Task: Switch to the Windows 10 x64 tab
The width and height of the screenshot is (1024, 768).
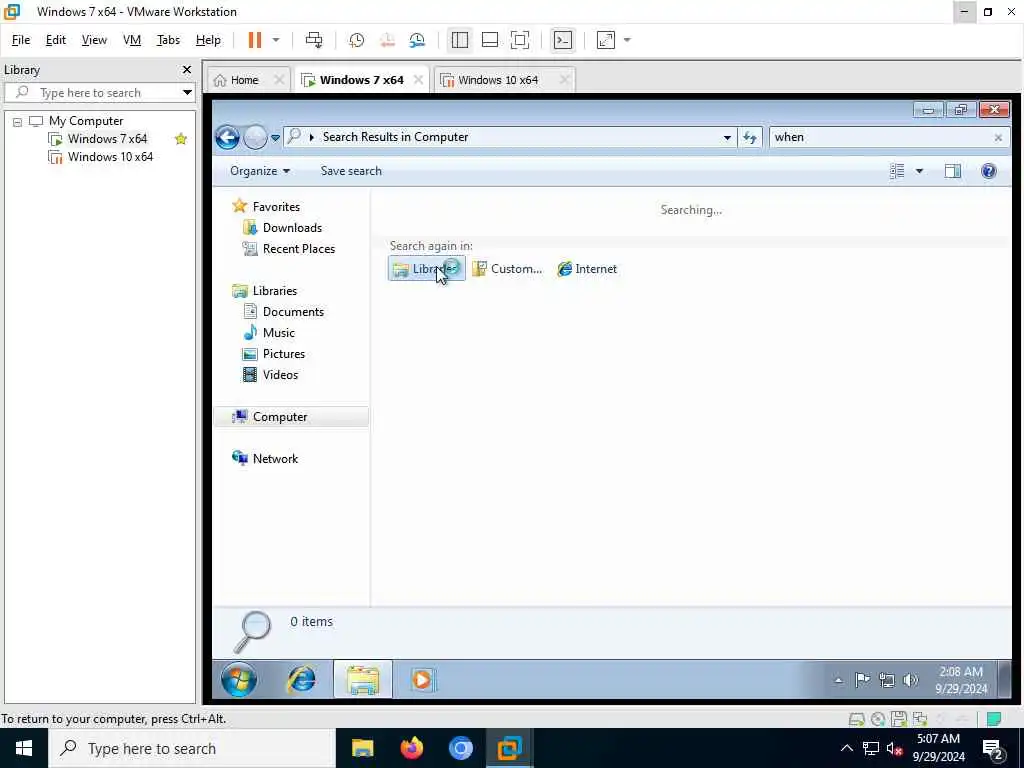Action: 498,80
